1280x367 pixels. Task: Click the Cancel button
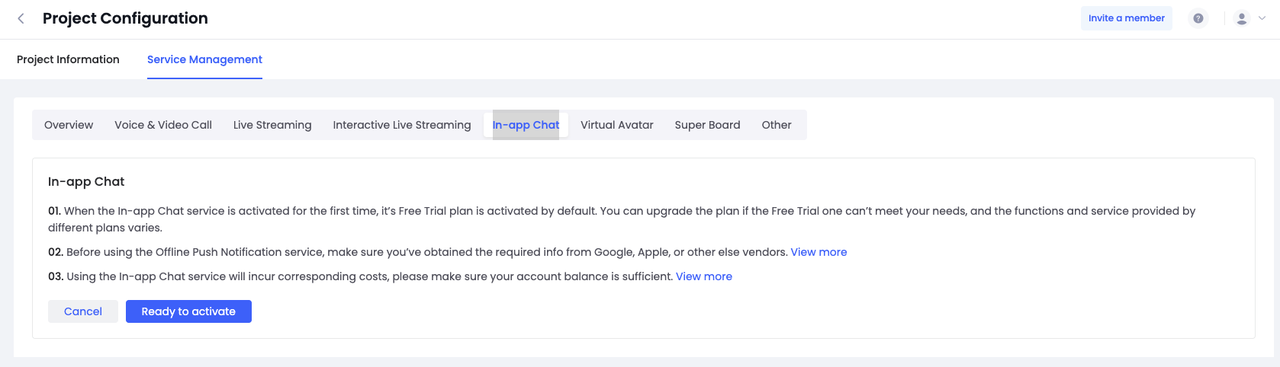tap(83, 311)
